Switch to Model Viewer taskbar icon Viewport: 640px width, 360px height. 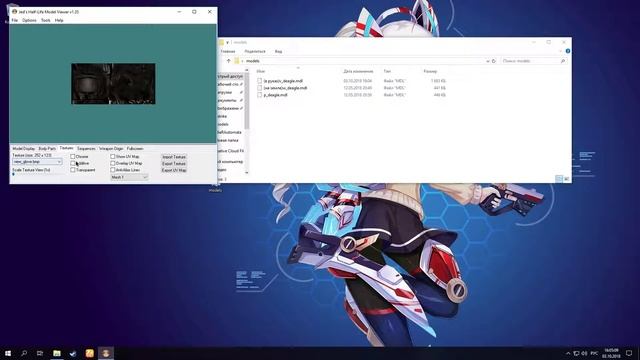tap(106, 353)
